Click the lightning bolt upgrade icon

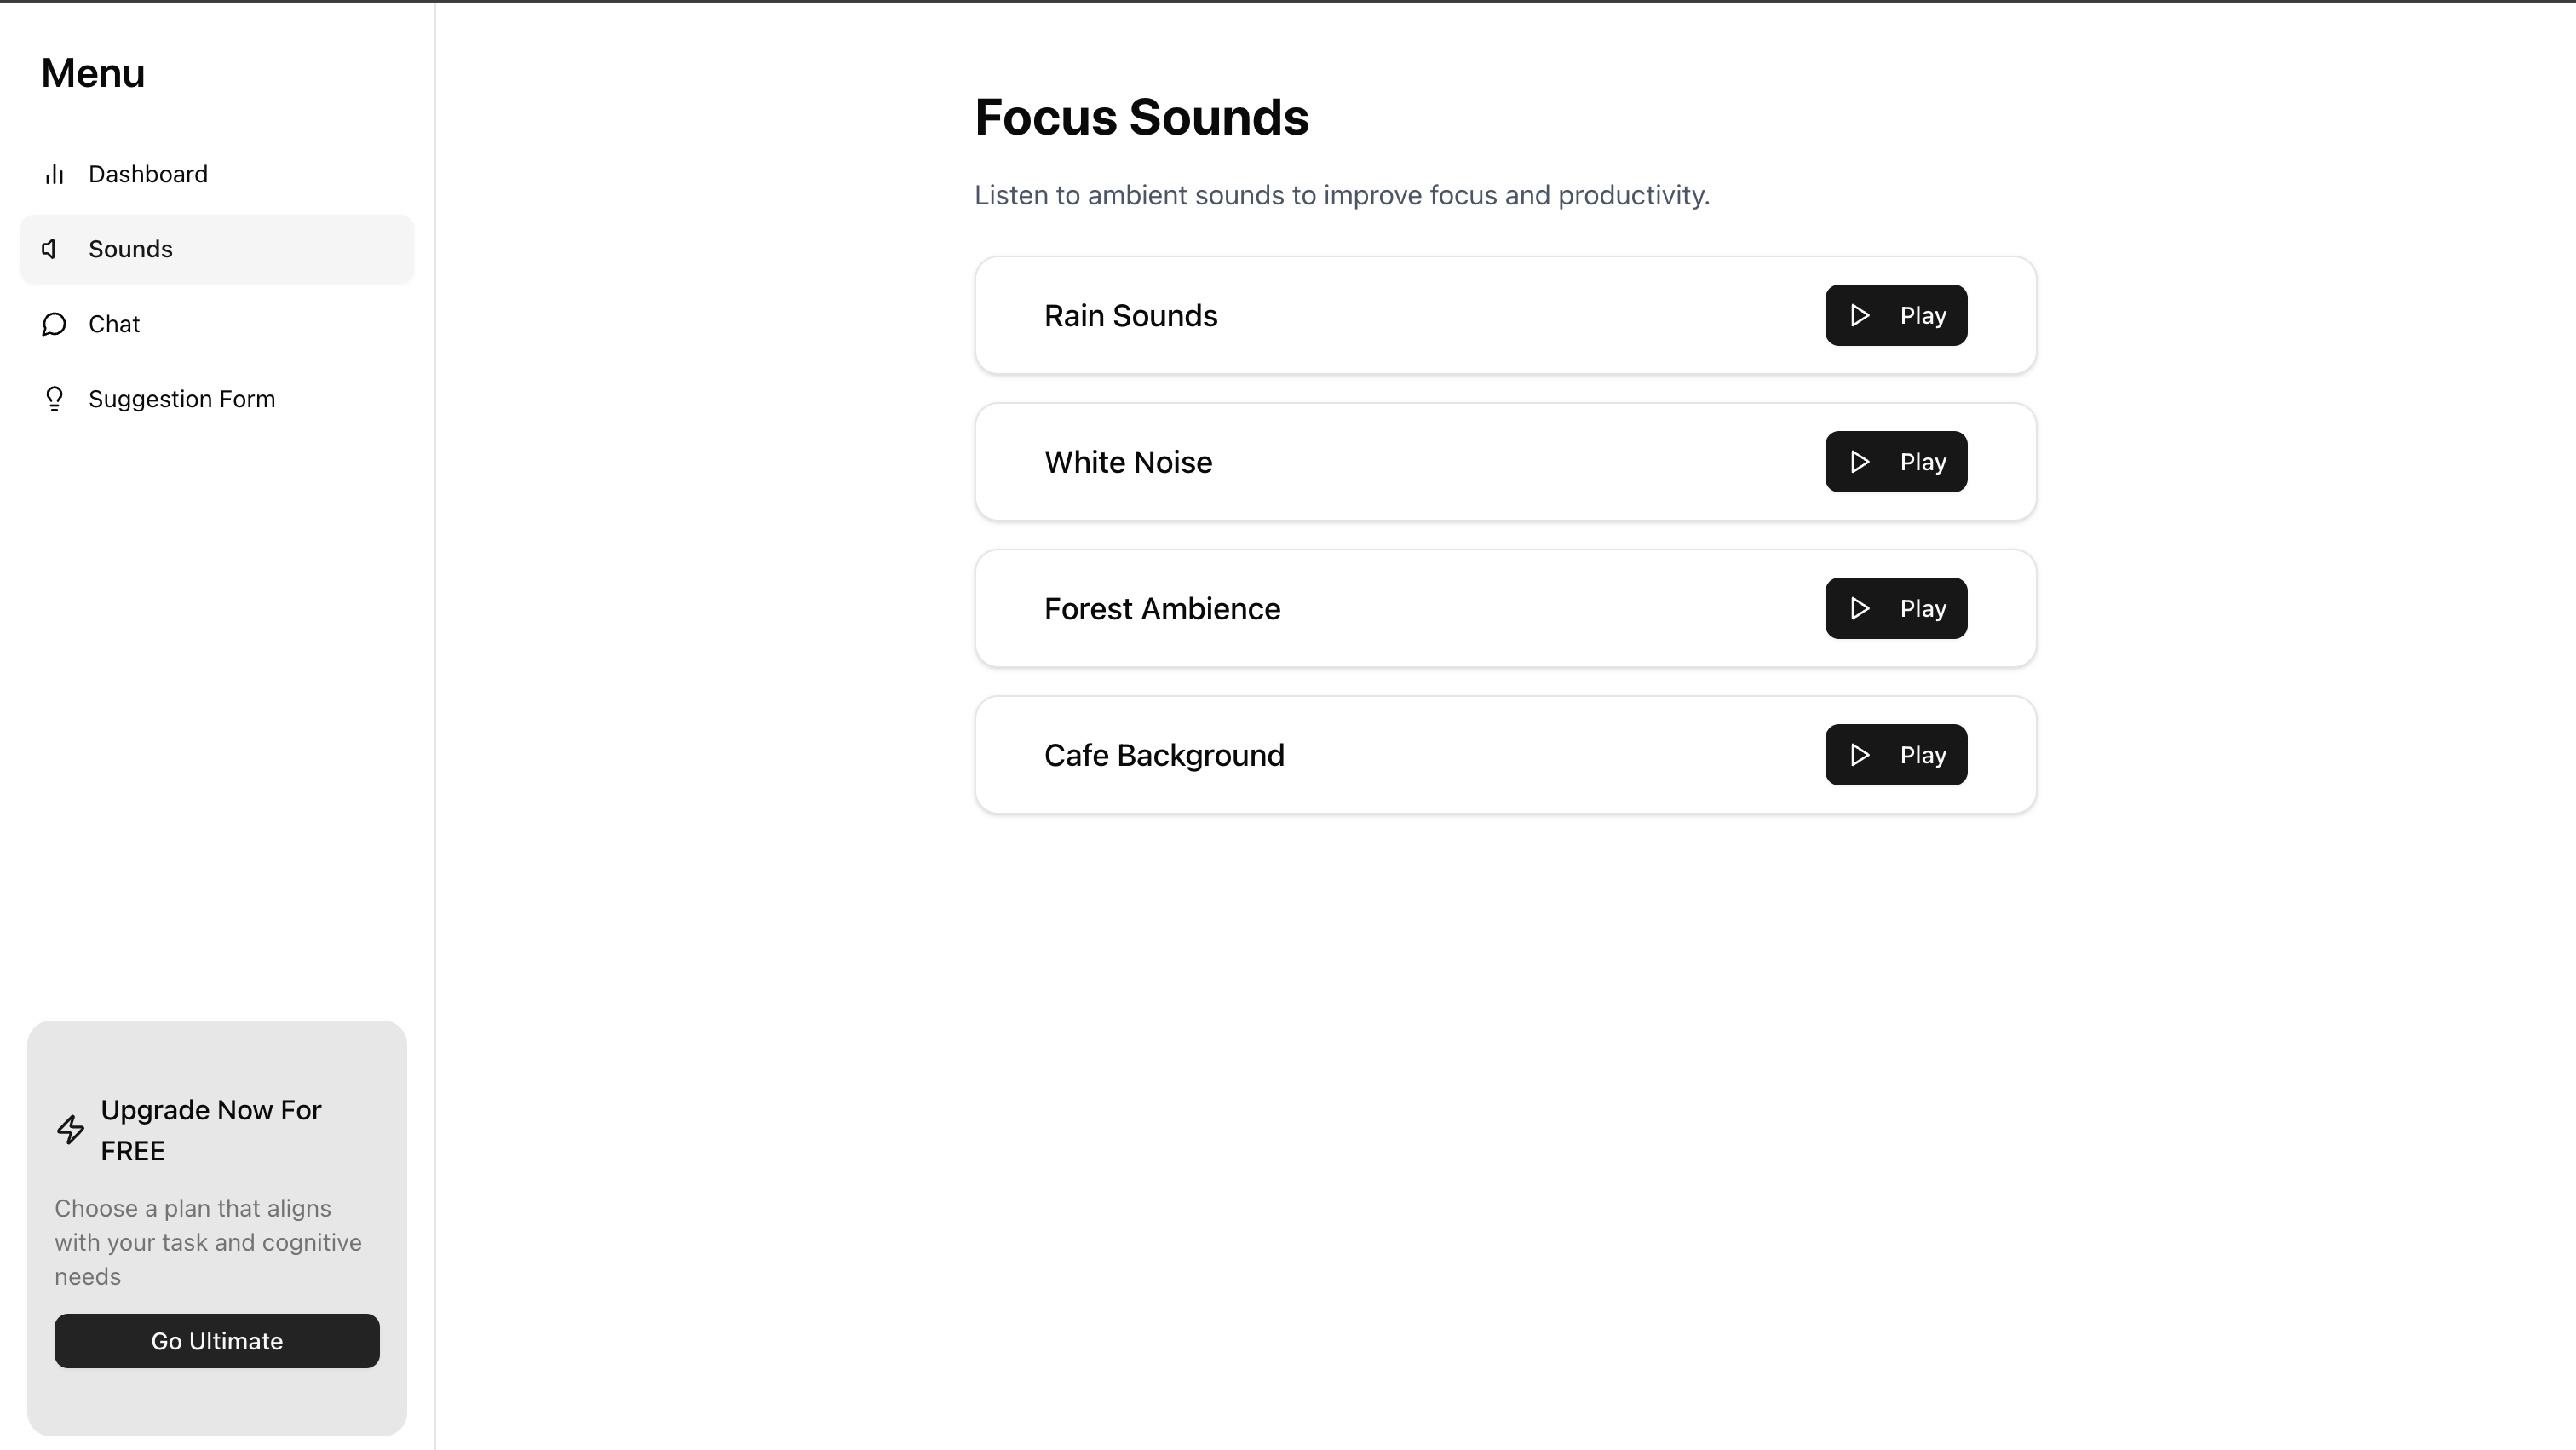coord(70,1130)
